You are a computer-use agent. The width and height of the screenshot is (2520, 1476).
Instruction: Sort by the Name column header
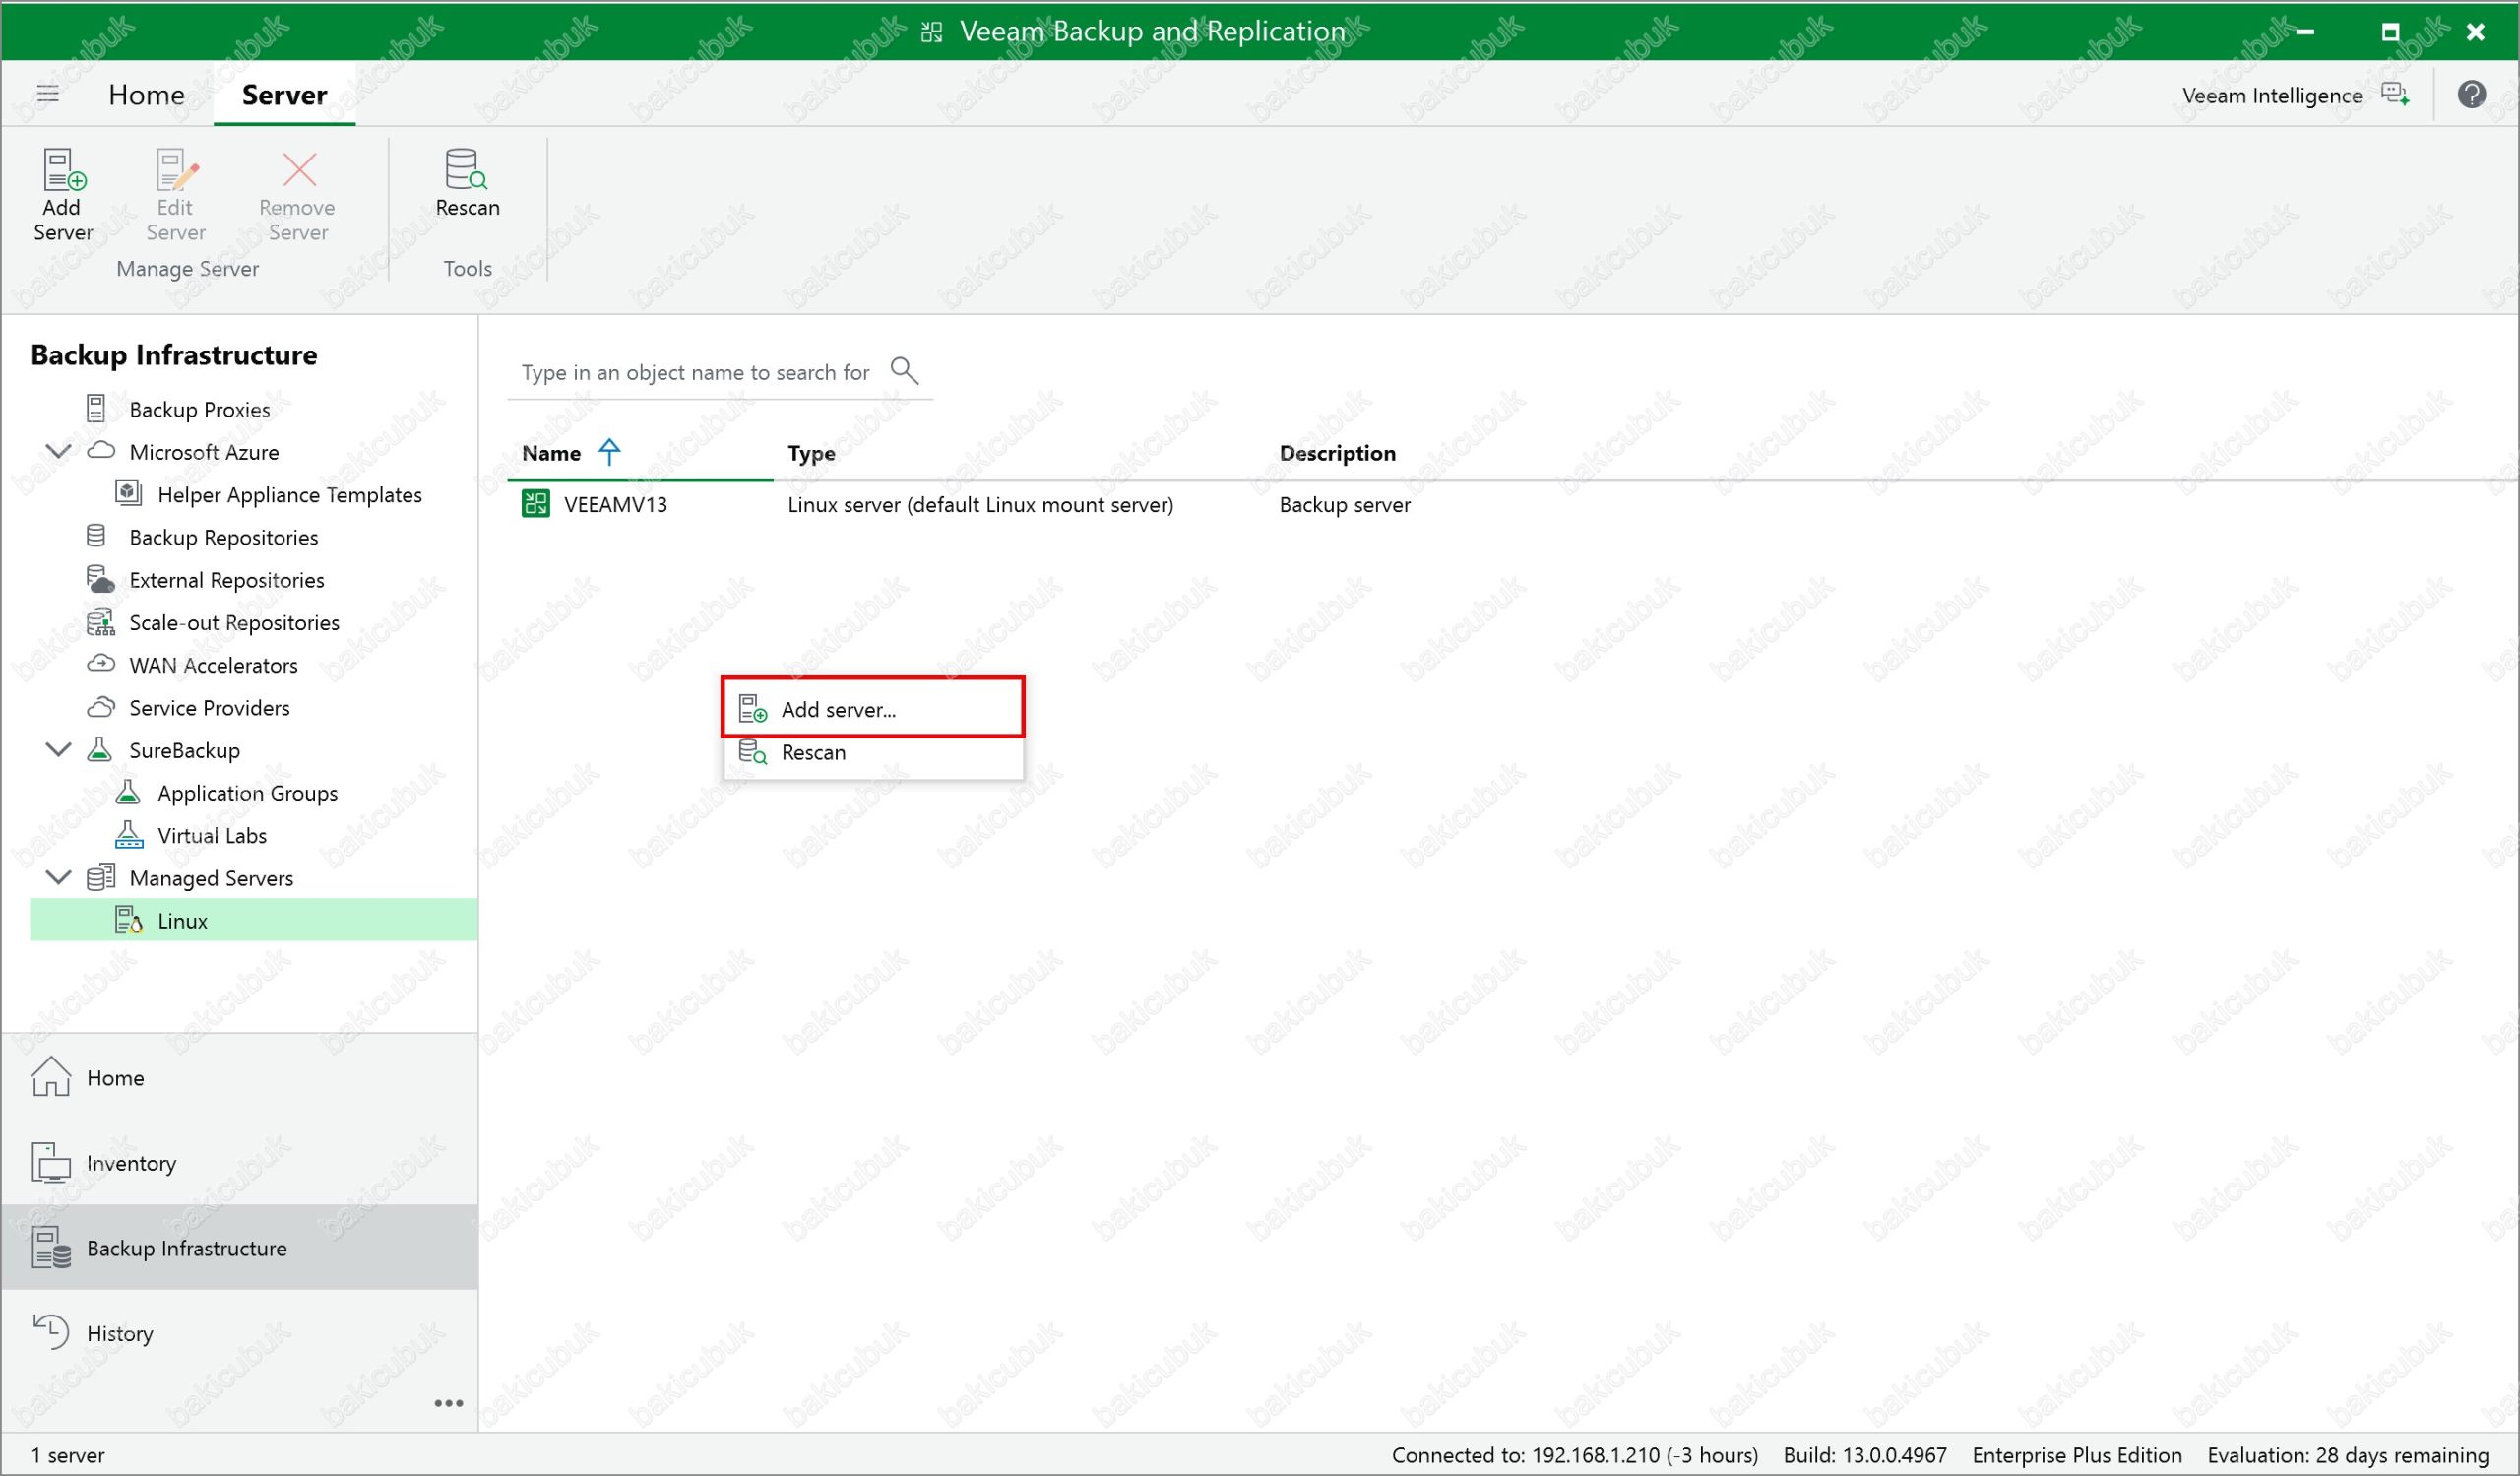point(552,453)
